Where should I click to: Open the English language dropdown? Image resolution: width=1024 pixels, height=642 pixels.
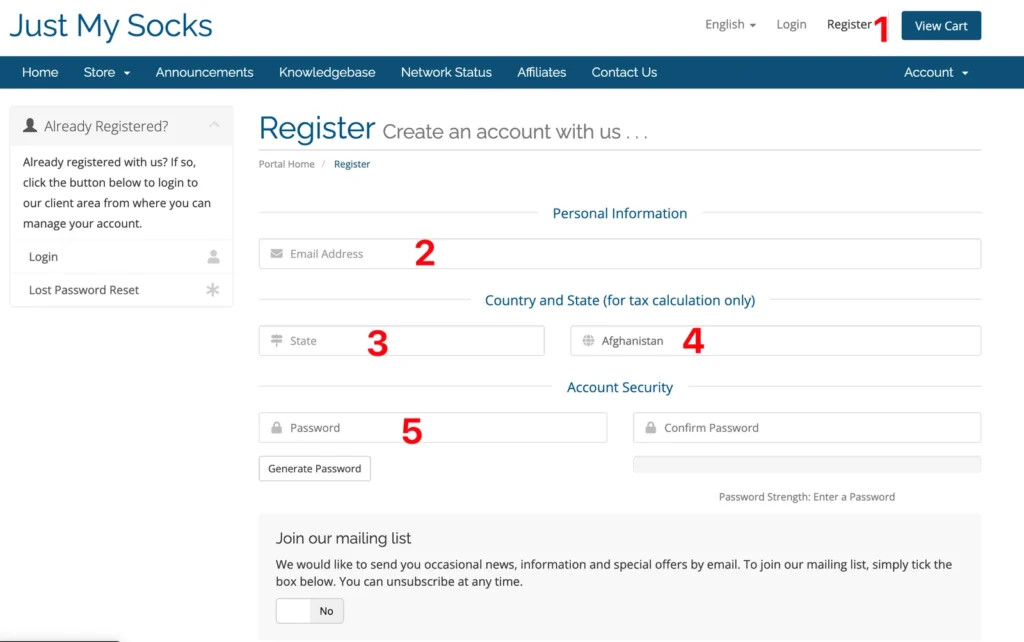tap(730, 25)
